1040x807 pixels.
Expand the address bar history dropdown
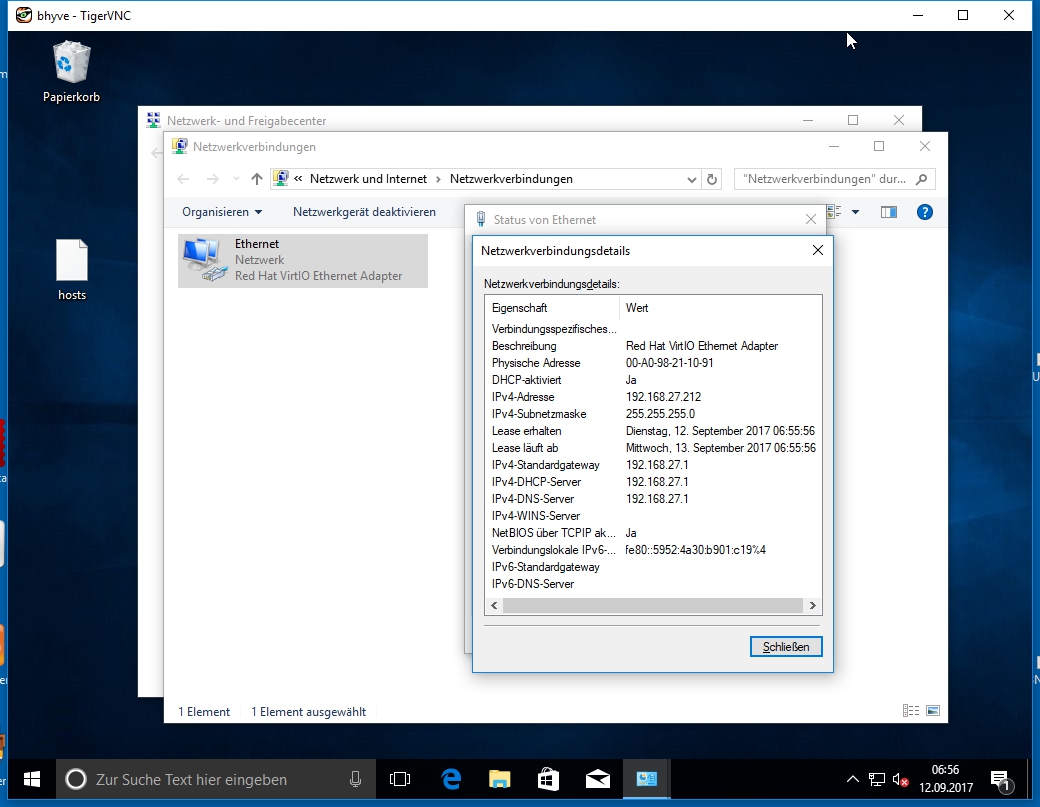(x=692, y=180)
